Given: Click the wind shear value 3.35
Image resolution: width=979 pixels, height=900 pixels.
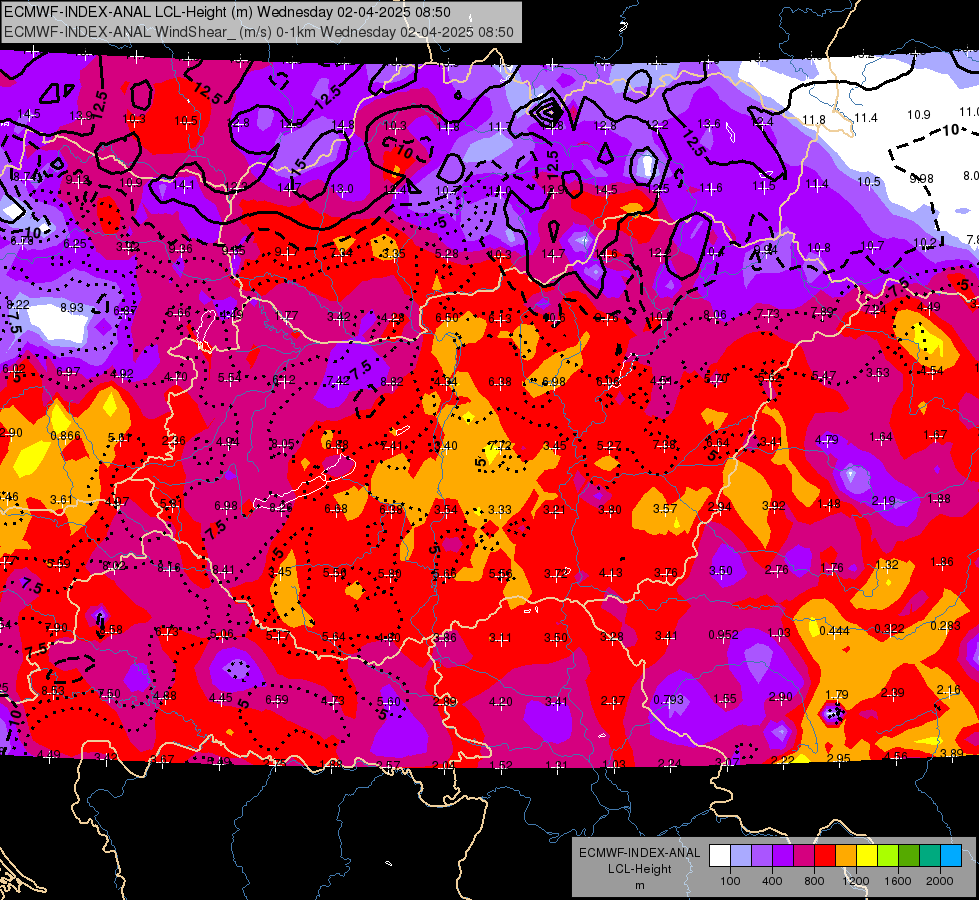Looking at the screenshot, I should pyautogui.click(x=394, y=254).
